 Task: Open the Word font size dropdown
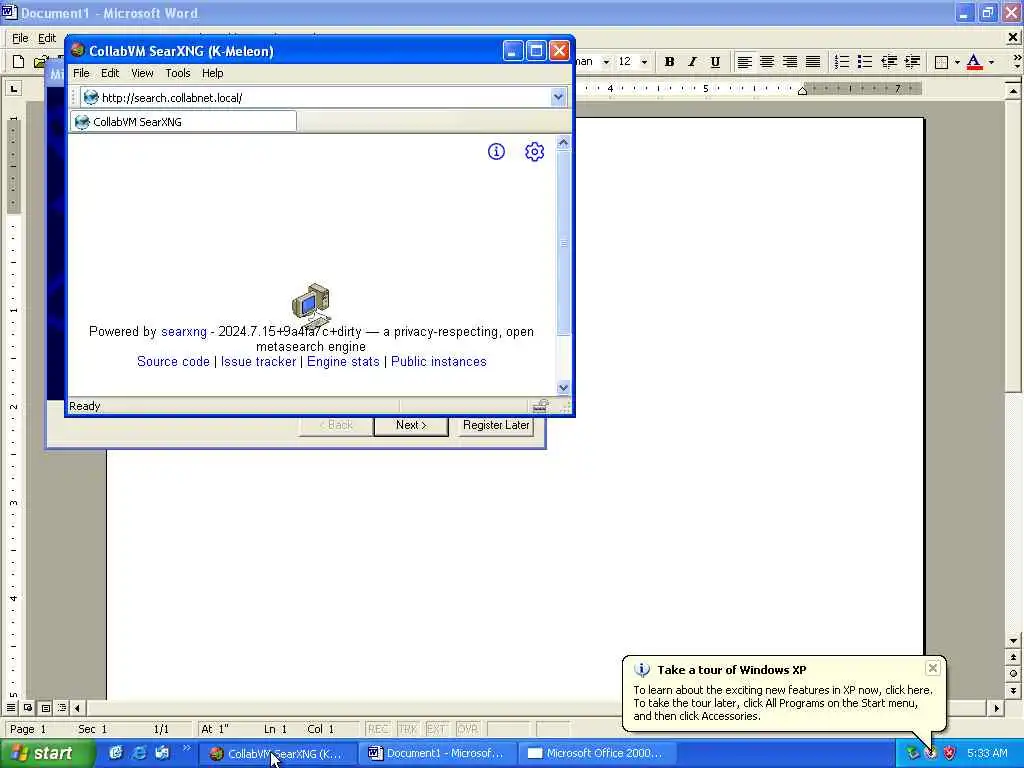[x=645, y=62]
